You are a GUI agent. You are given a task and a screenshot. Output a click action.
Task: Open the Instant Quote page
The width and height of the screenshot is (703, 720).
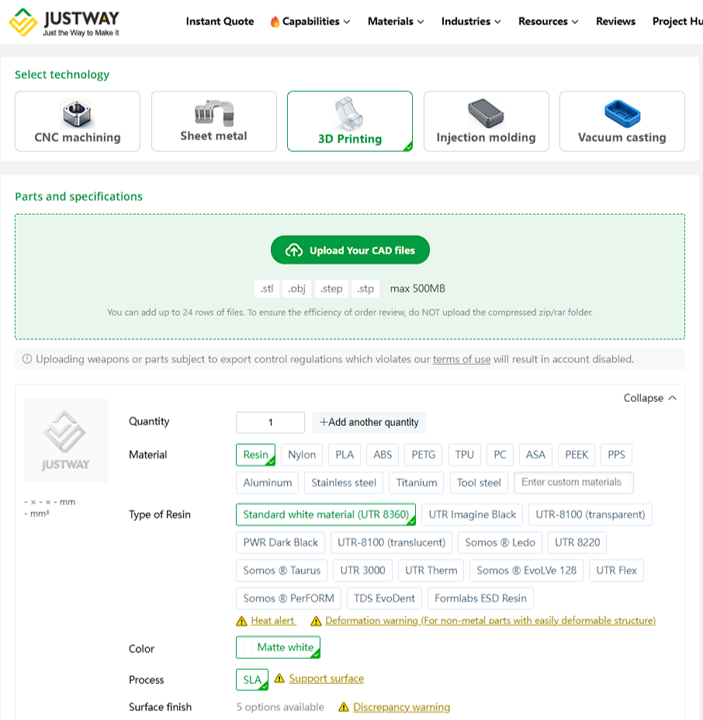click(219, 21)
